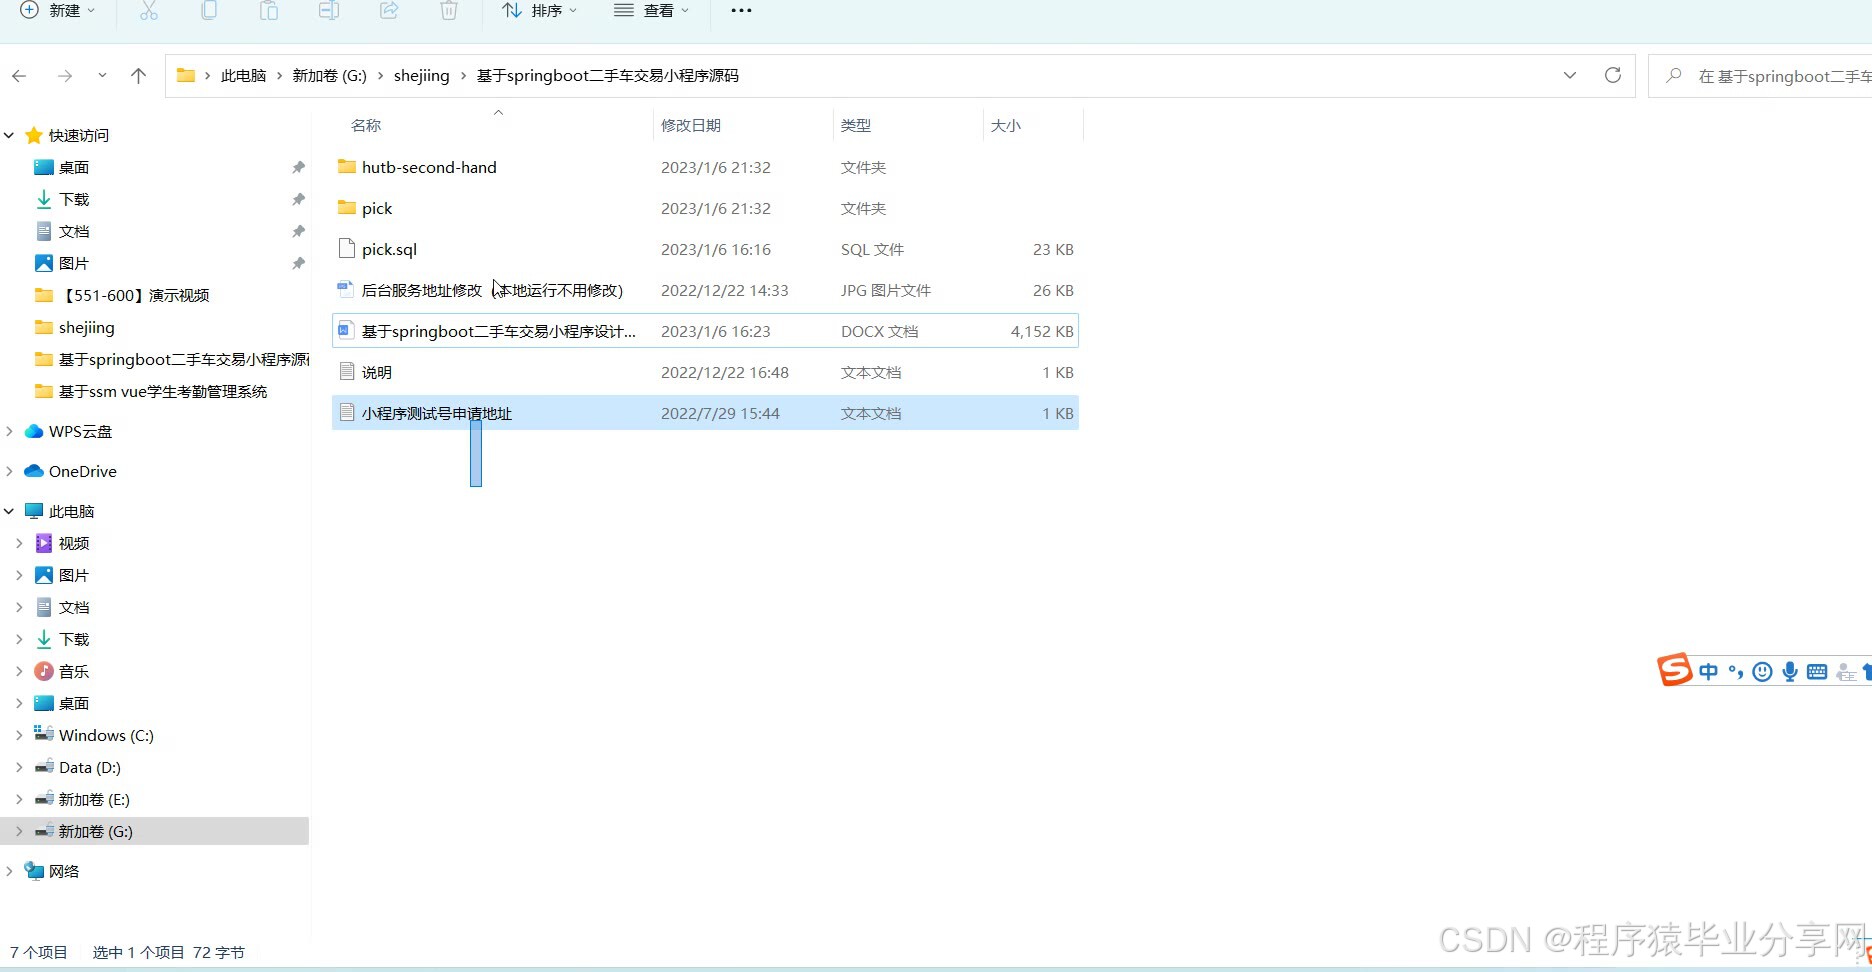Unpin 下载 using its pin icon
The width and height of the screenshot is (1872, 972).
coord(298,199)
